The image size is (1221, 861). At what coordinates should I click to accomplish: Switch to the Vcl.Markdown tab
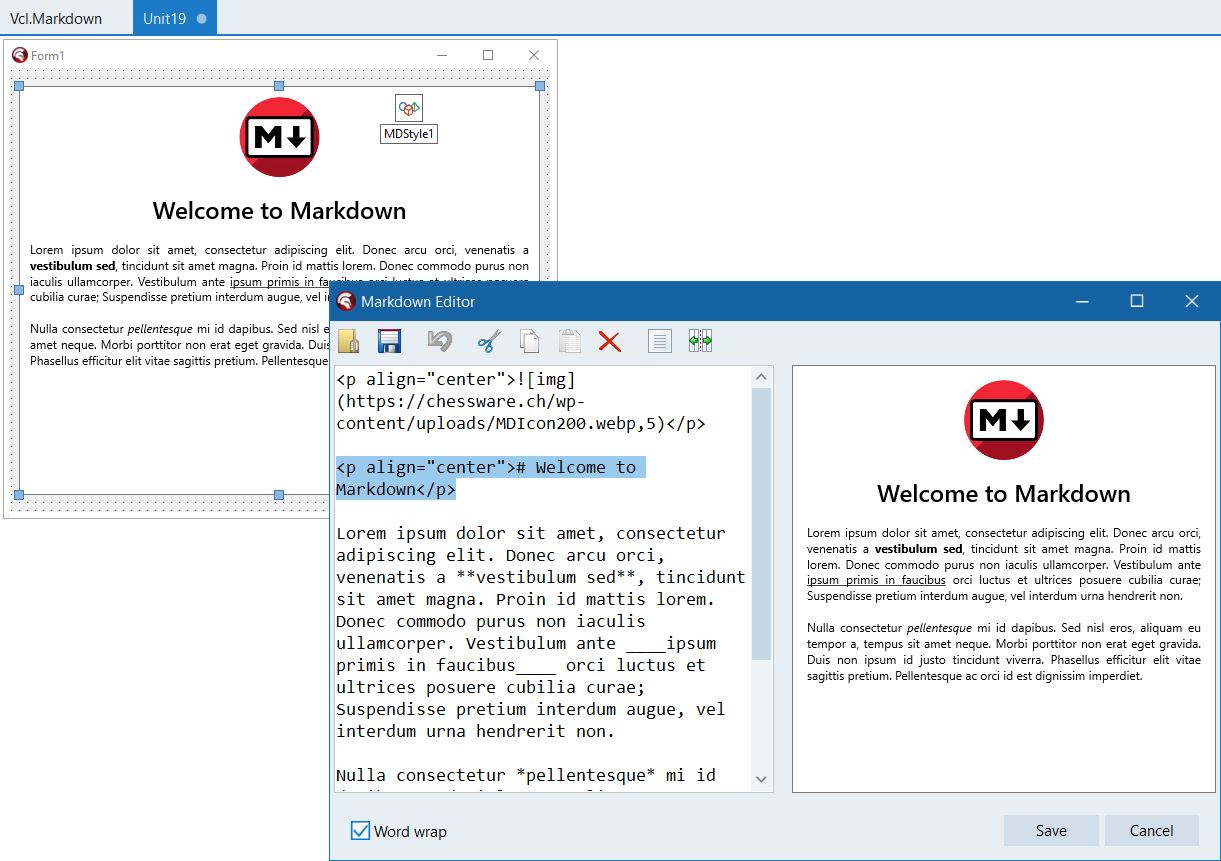[56, 18]
